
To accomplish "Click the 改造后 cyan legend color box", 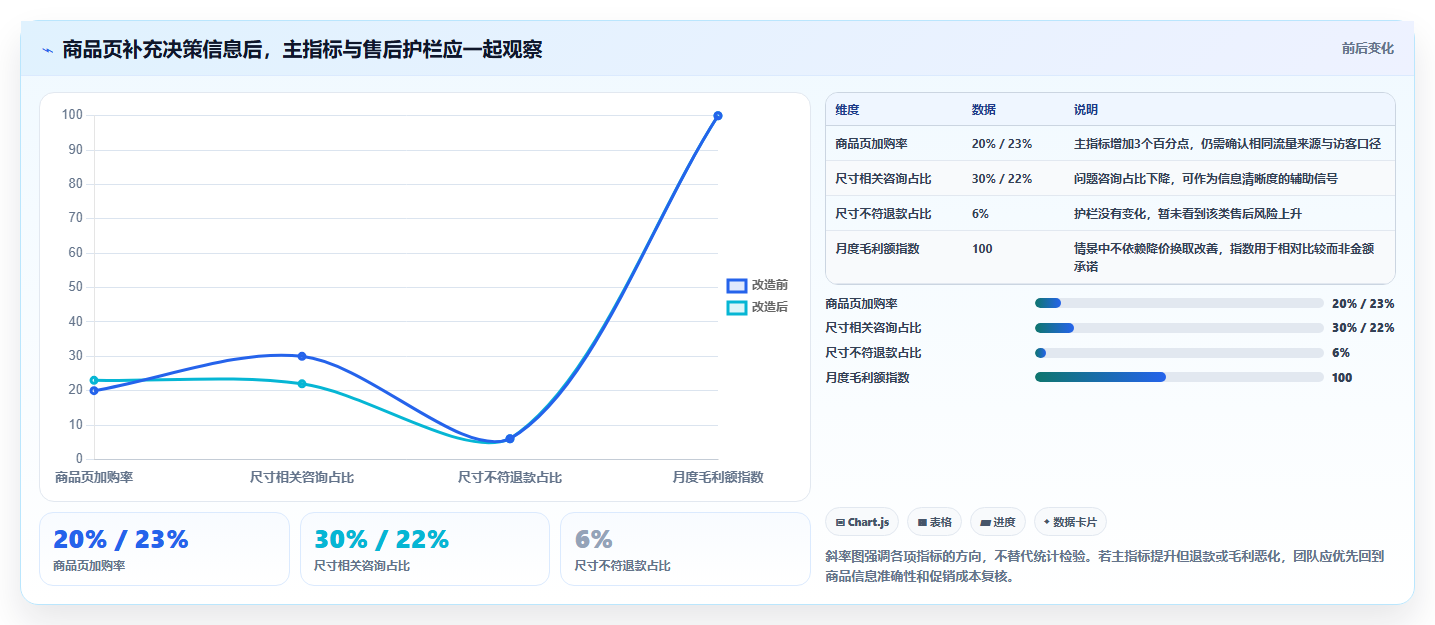I will pos(737,308).
